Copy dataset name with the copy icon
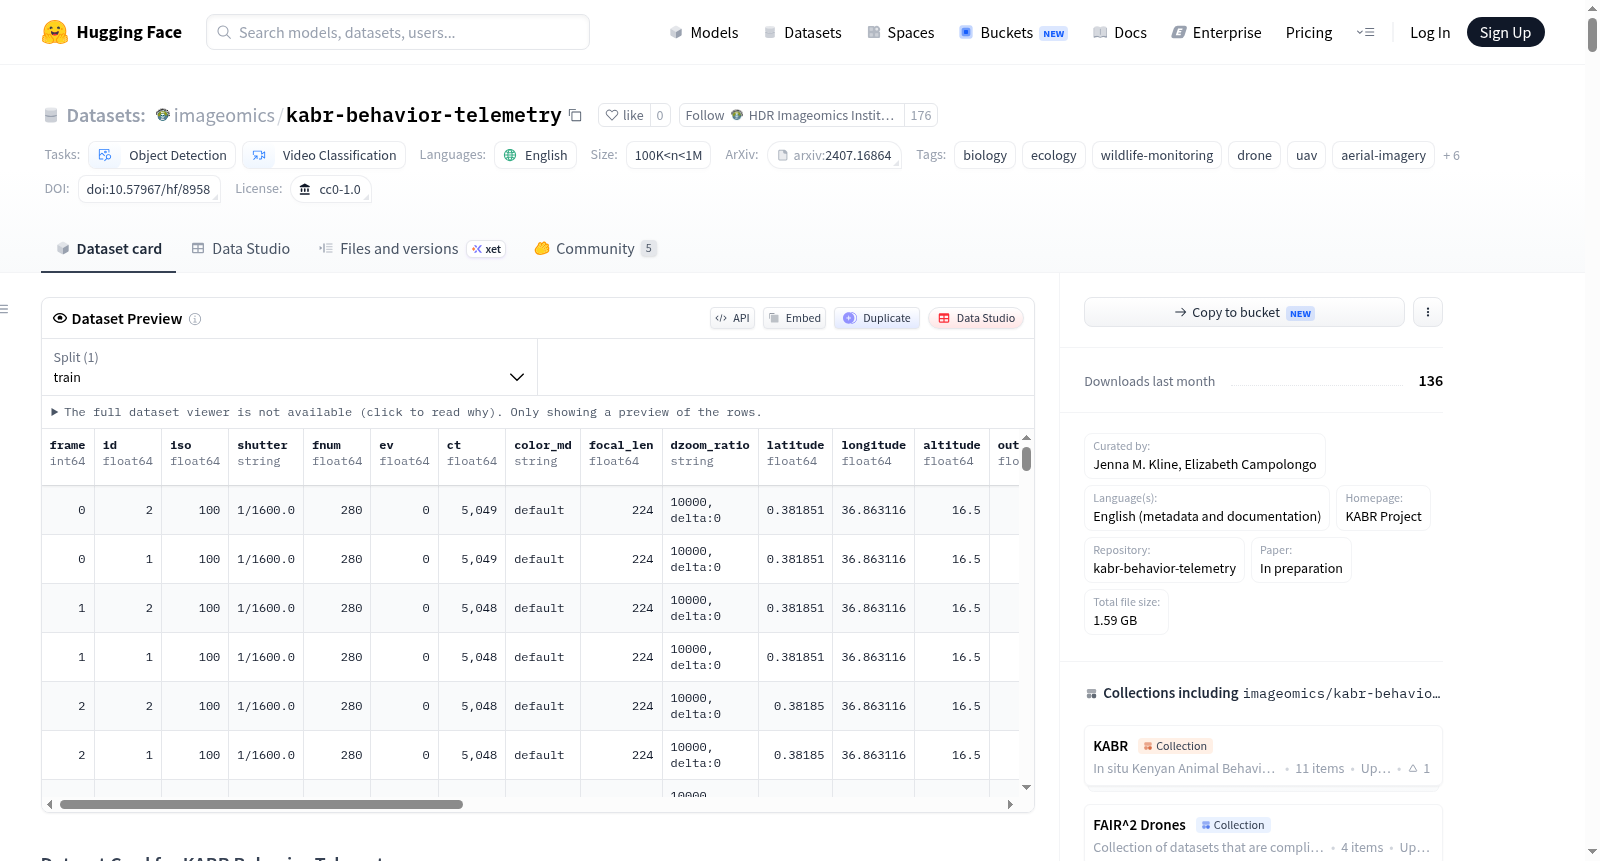 pyautogui.click(x=575, y=115)
